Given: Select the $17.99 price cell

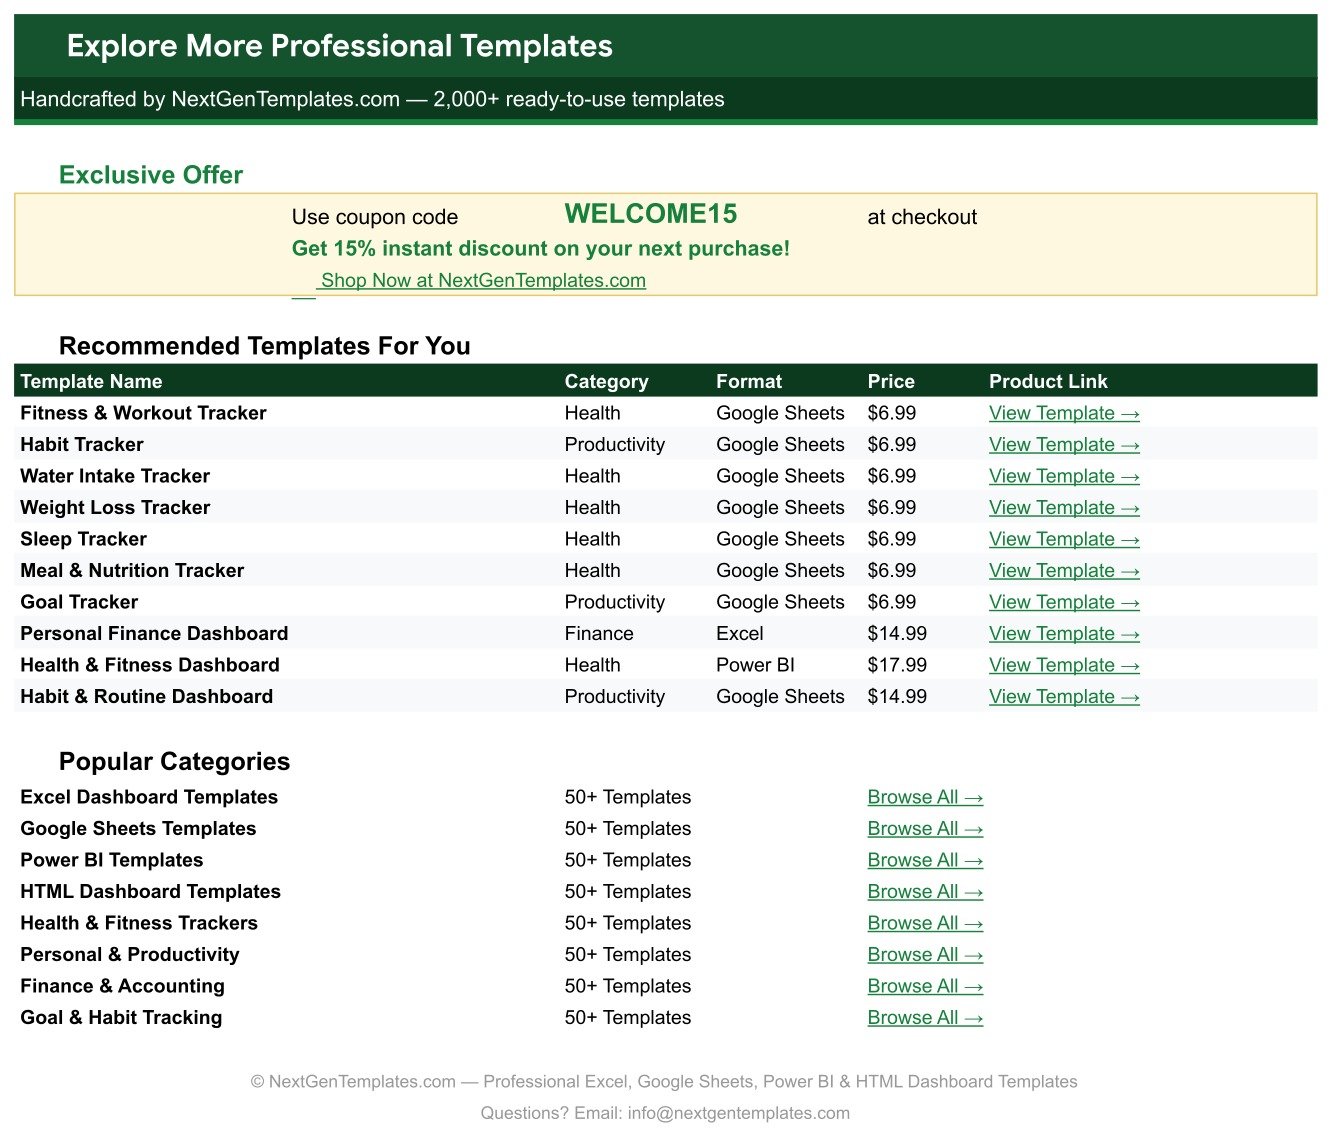Looking at the screenshot, I should click(x=897, y=665).
